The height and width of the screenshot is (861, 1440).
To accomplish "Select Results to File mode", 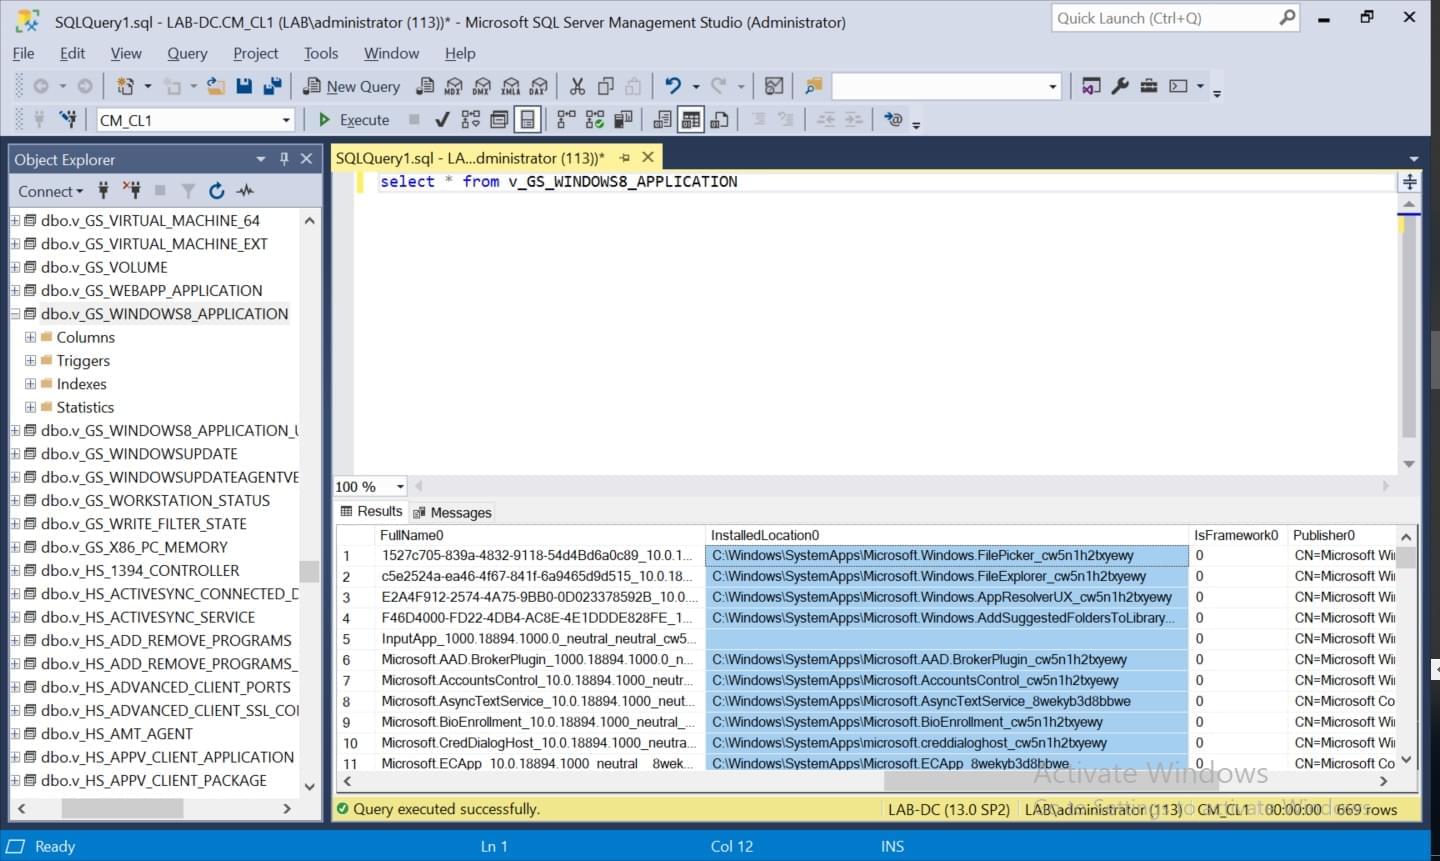I will pyautogui.click(x=719, y=120).
